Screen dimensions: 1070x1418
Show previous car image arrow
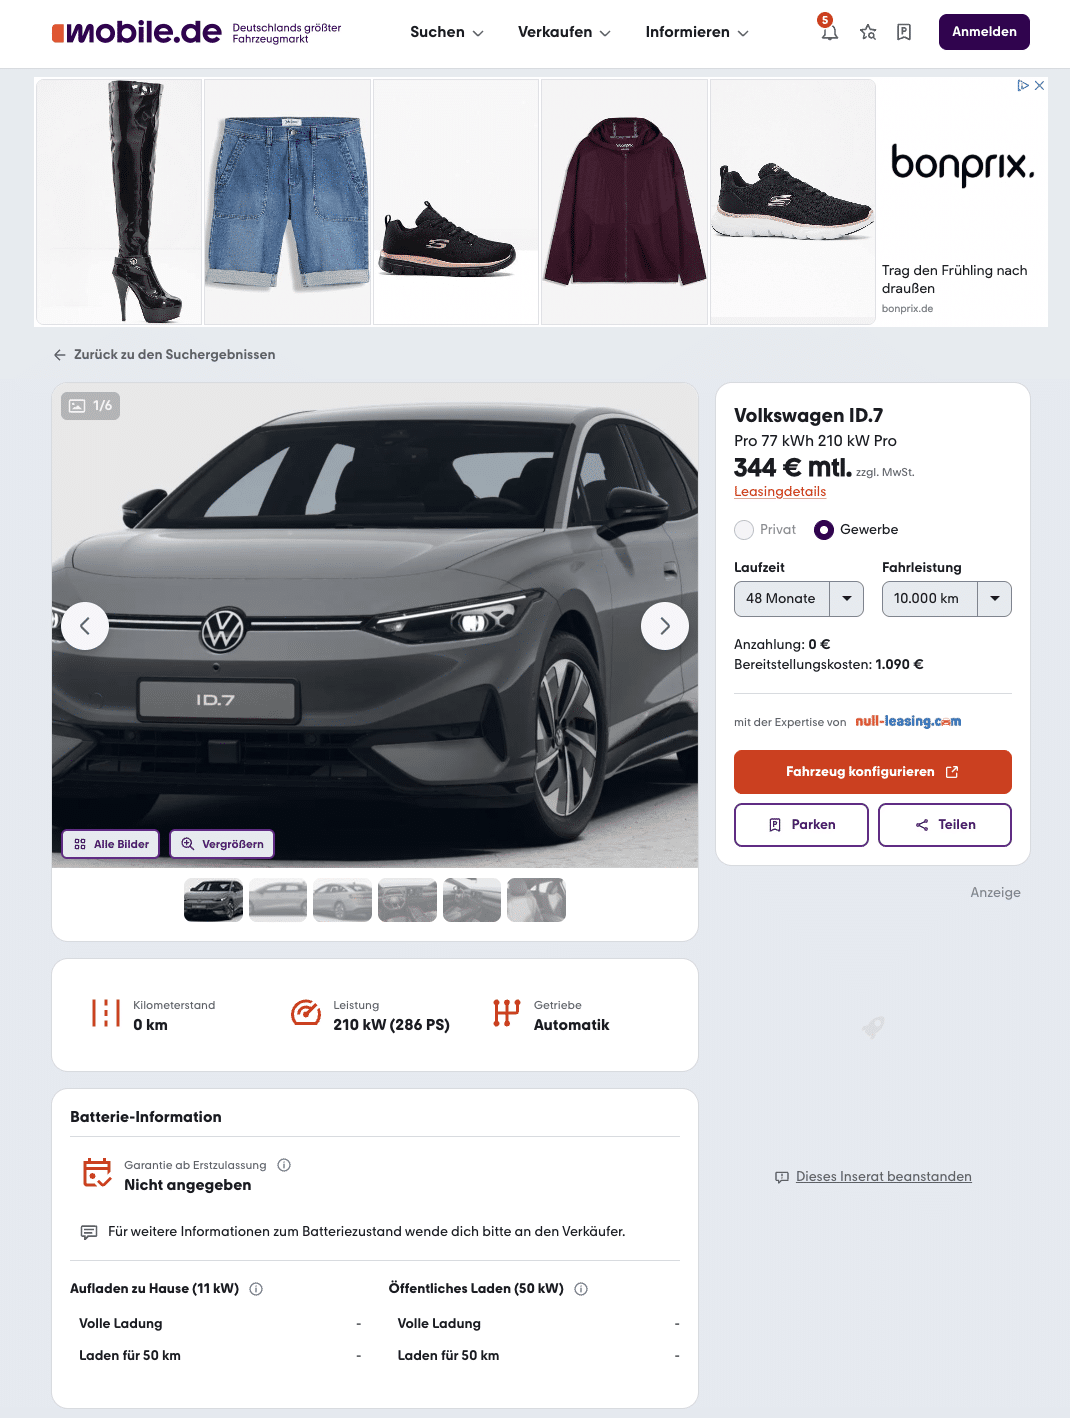tap(85, 626)
